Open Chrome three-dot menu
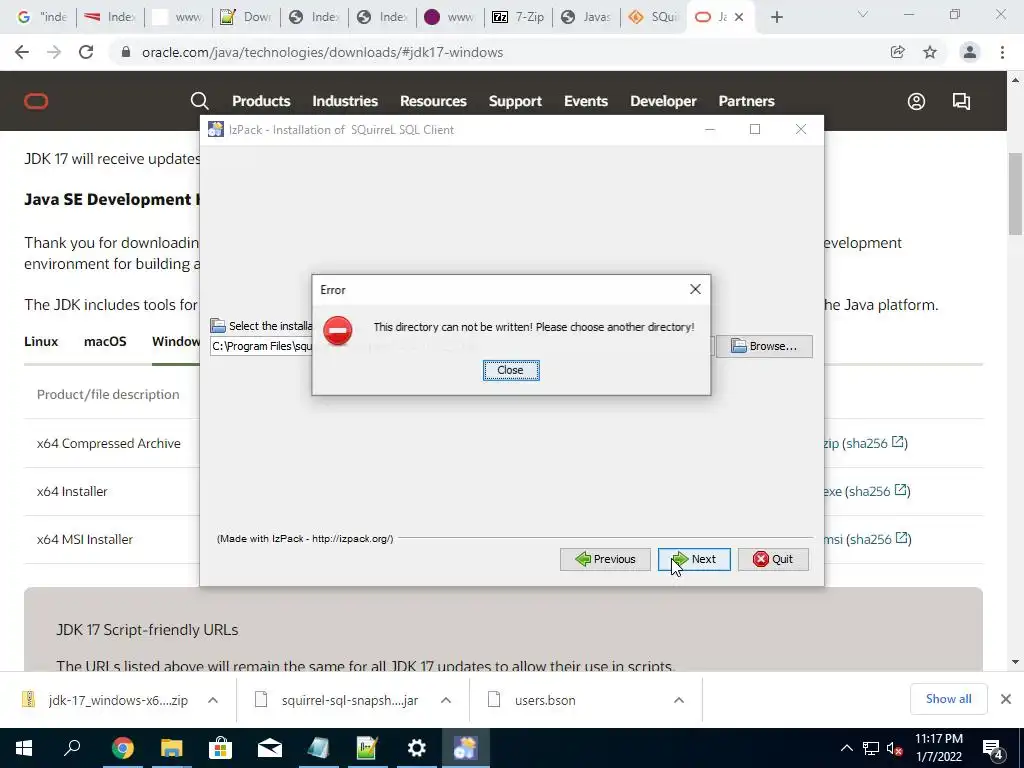 (1002, 52)
